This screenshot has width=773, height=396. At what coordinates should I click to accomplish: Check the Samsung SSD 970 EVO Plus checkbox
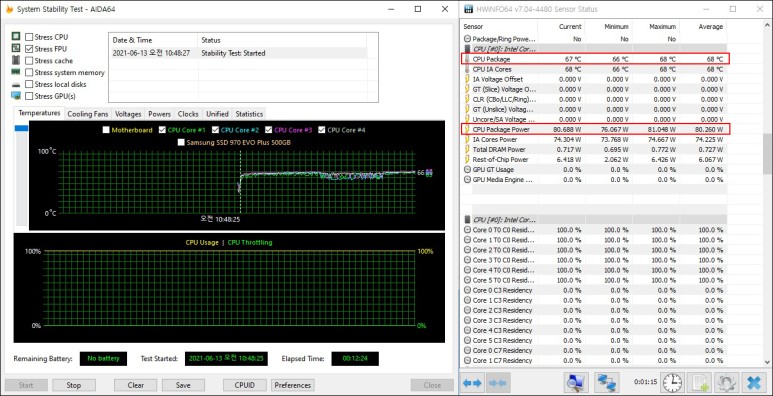point(181,142)
